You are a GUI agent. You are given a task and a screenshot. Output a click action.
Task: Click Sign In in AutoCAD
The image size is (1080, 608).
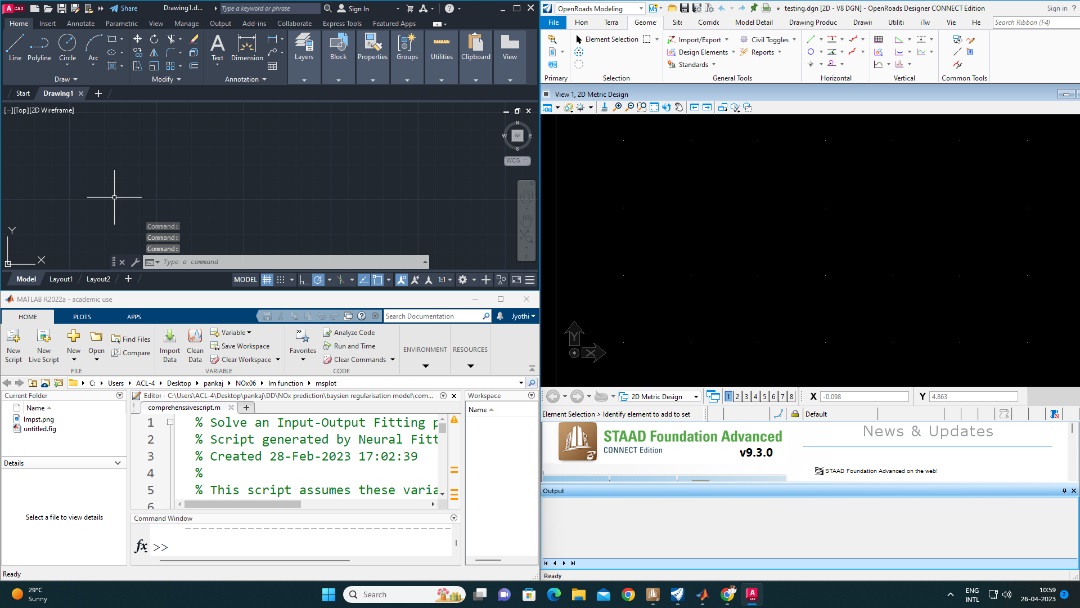353,8
